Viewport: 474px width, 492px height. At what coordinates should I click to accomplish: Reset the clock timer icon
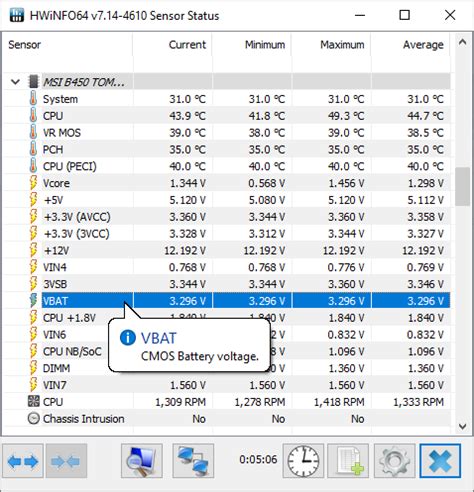[303, 461]
